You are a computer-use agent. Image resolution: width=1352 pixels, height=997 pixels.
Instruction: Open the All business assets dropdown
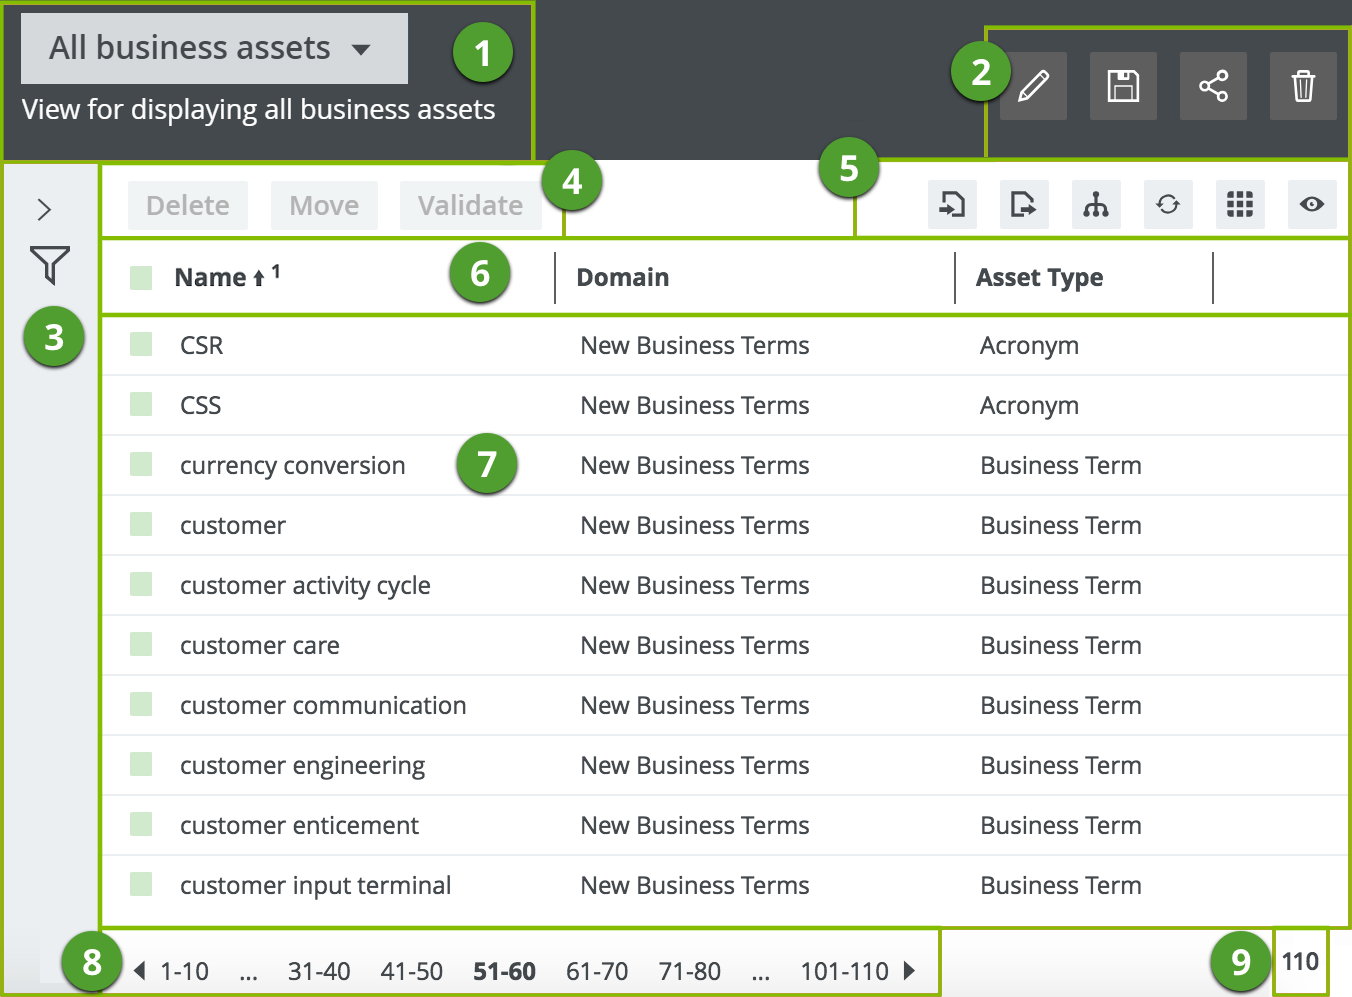(214, 48)
